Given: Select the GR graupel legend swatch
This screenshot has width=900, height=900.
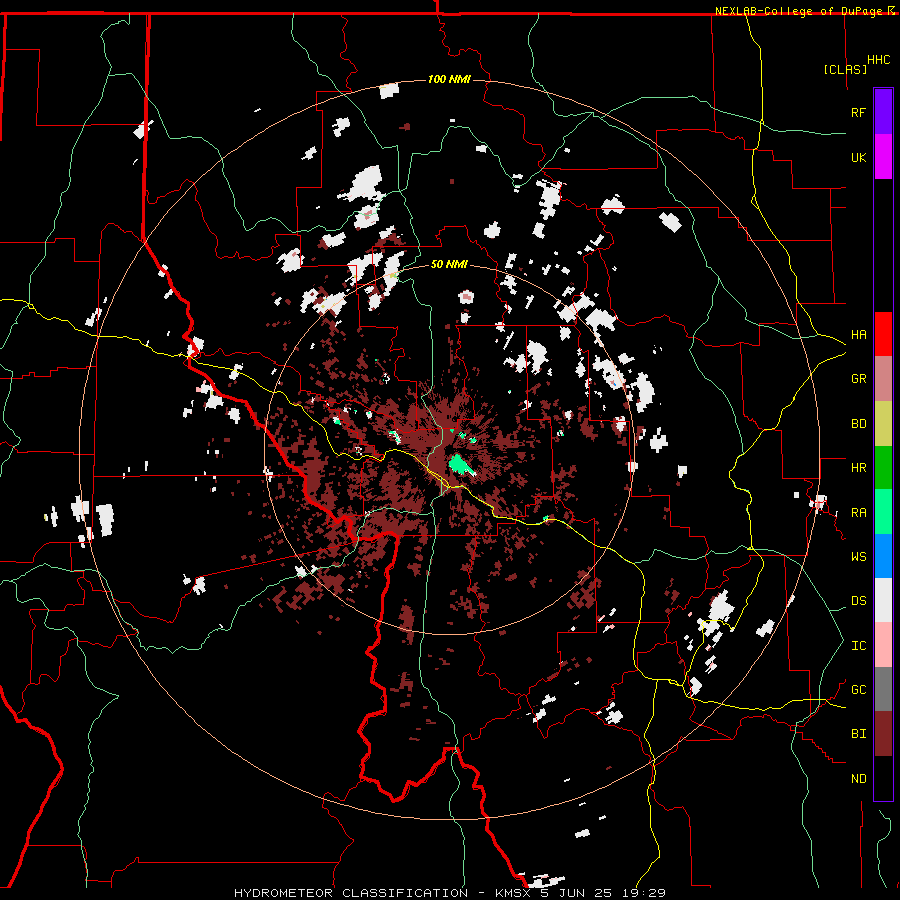Looking at the screenshot, I should click(x=883, y=379).
